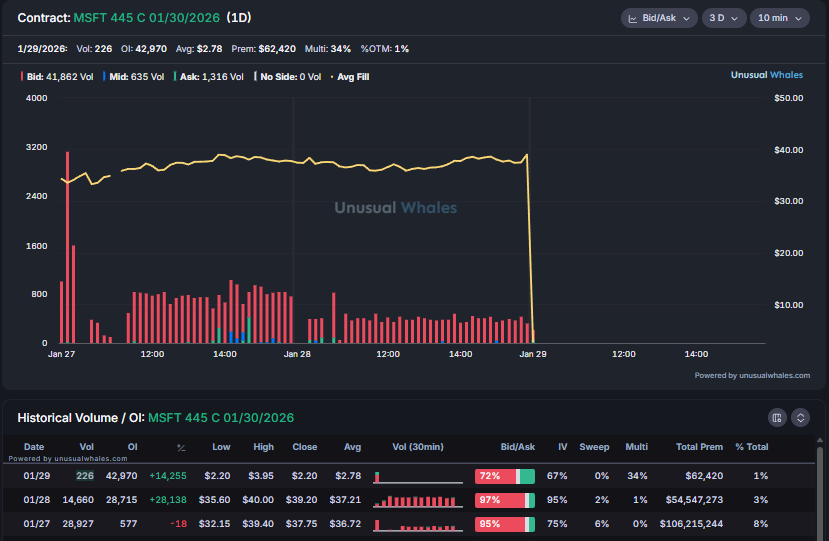Open the Powered by unusualwhales.com link
This screenshot has width=829, height=541.
click(x=752, y=375)
